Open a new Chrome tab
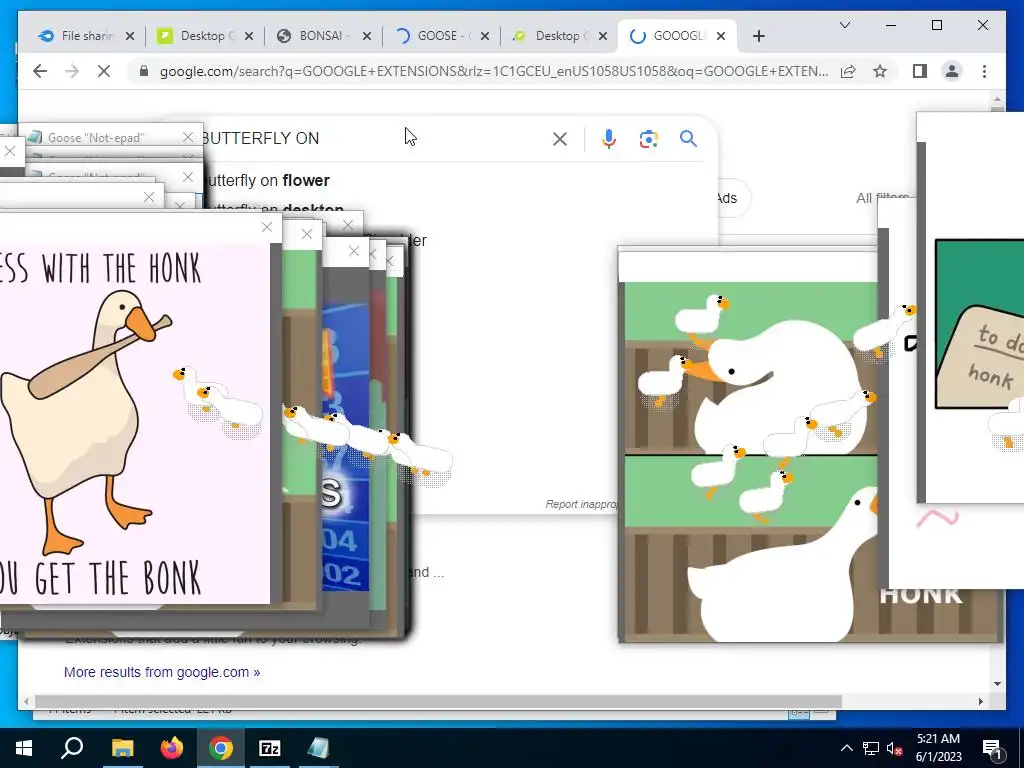This screenshot has width=1024, height=768. pyautogui.click(x=759, y=36)
